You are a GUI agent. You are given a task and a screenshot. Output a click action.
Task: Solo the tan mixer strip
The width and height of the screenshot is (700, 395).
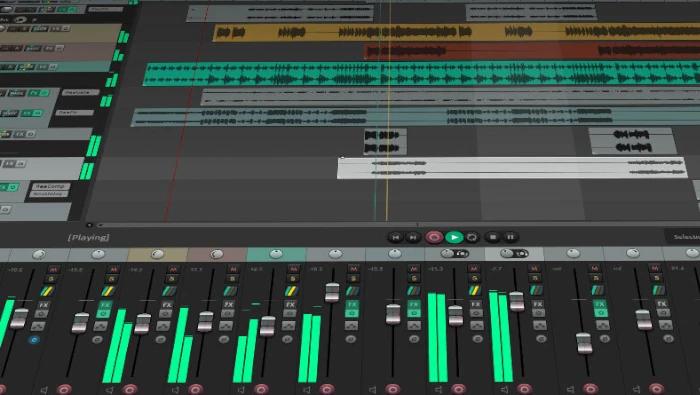pyautogui.click(x=171, y=279)
